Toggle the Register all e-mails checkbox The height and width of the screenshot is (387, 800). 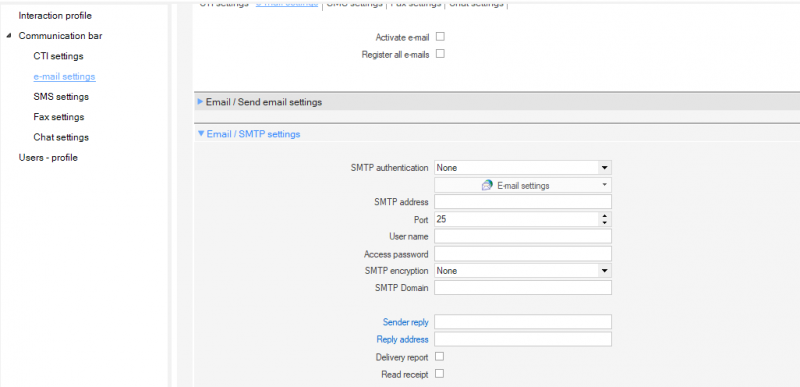pyautogui.click(x=440, y=54)
